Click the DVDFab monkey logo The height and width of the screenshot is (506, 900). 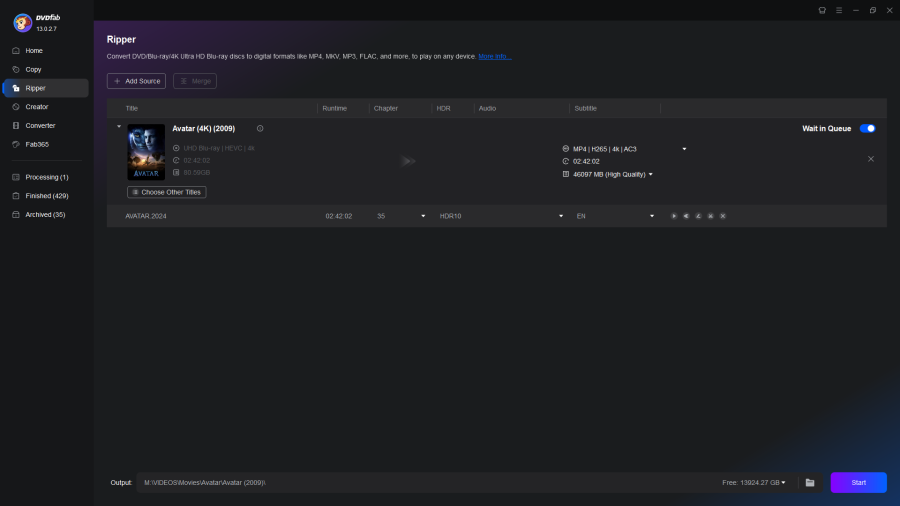(22, 23)
